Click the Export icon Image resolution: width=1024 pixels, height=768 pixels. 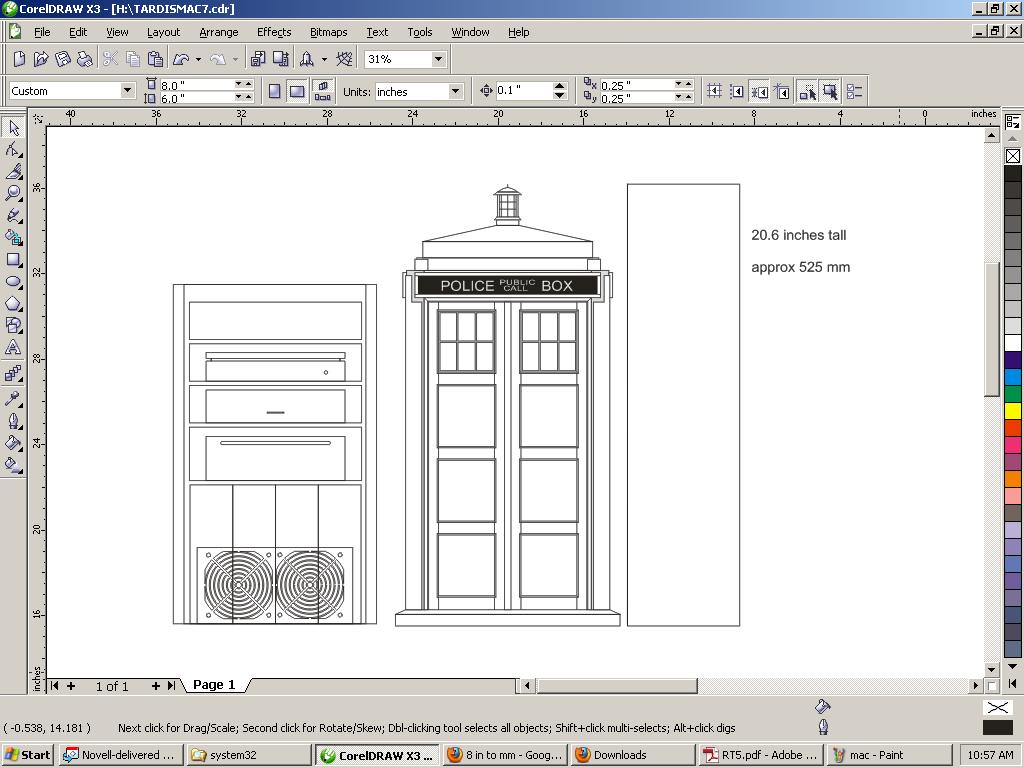pos(281,59)
